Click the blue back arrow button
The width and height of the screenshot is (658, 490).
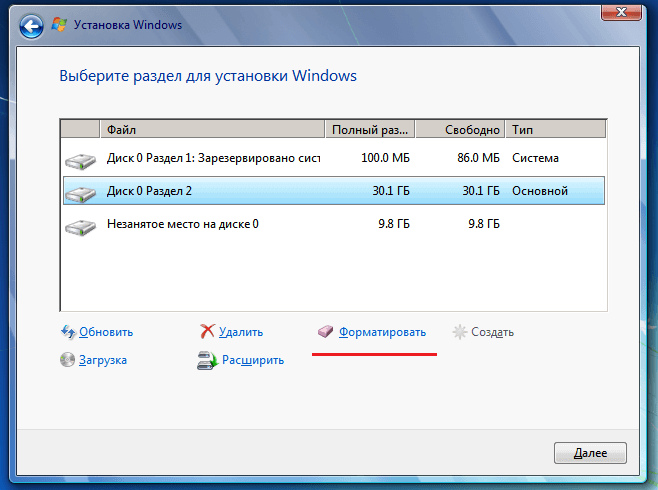(31, 27)
